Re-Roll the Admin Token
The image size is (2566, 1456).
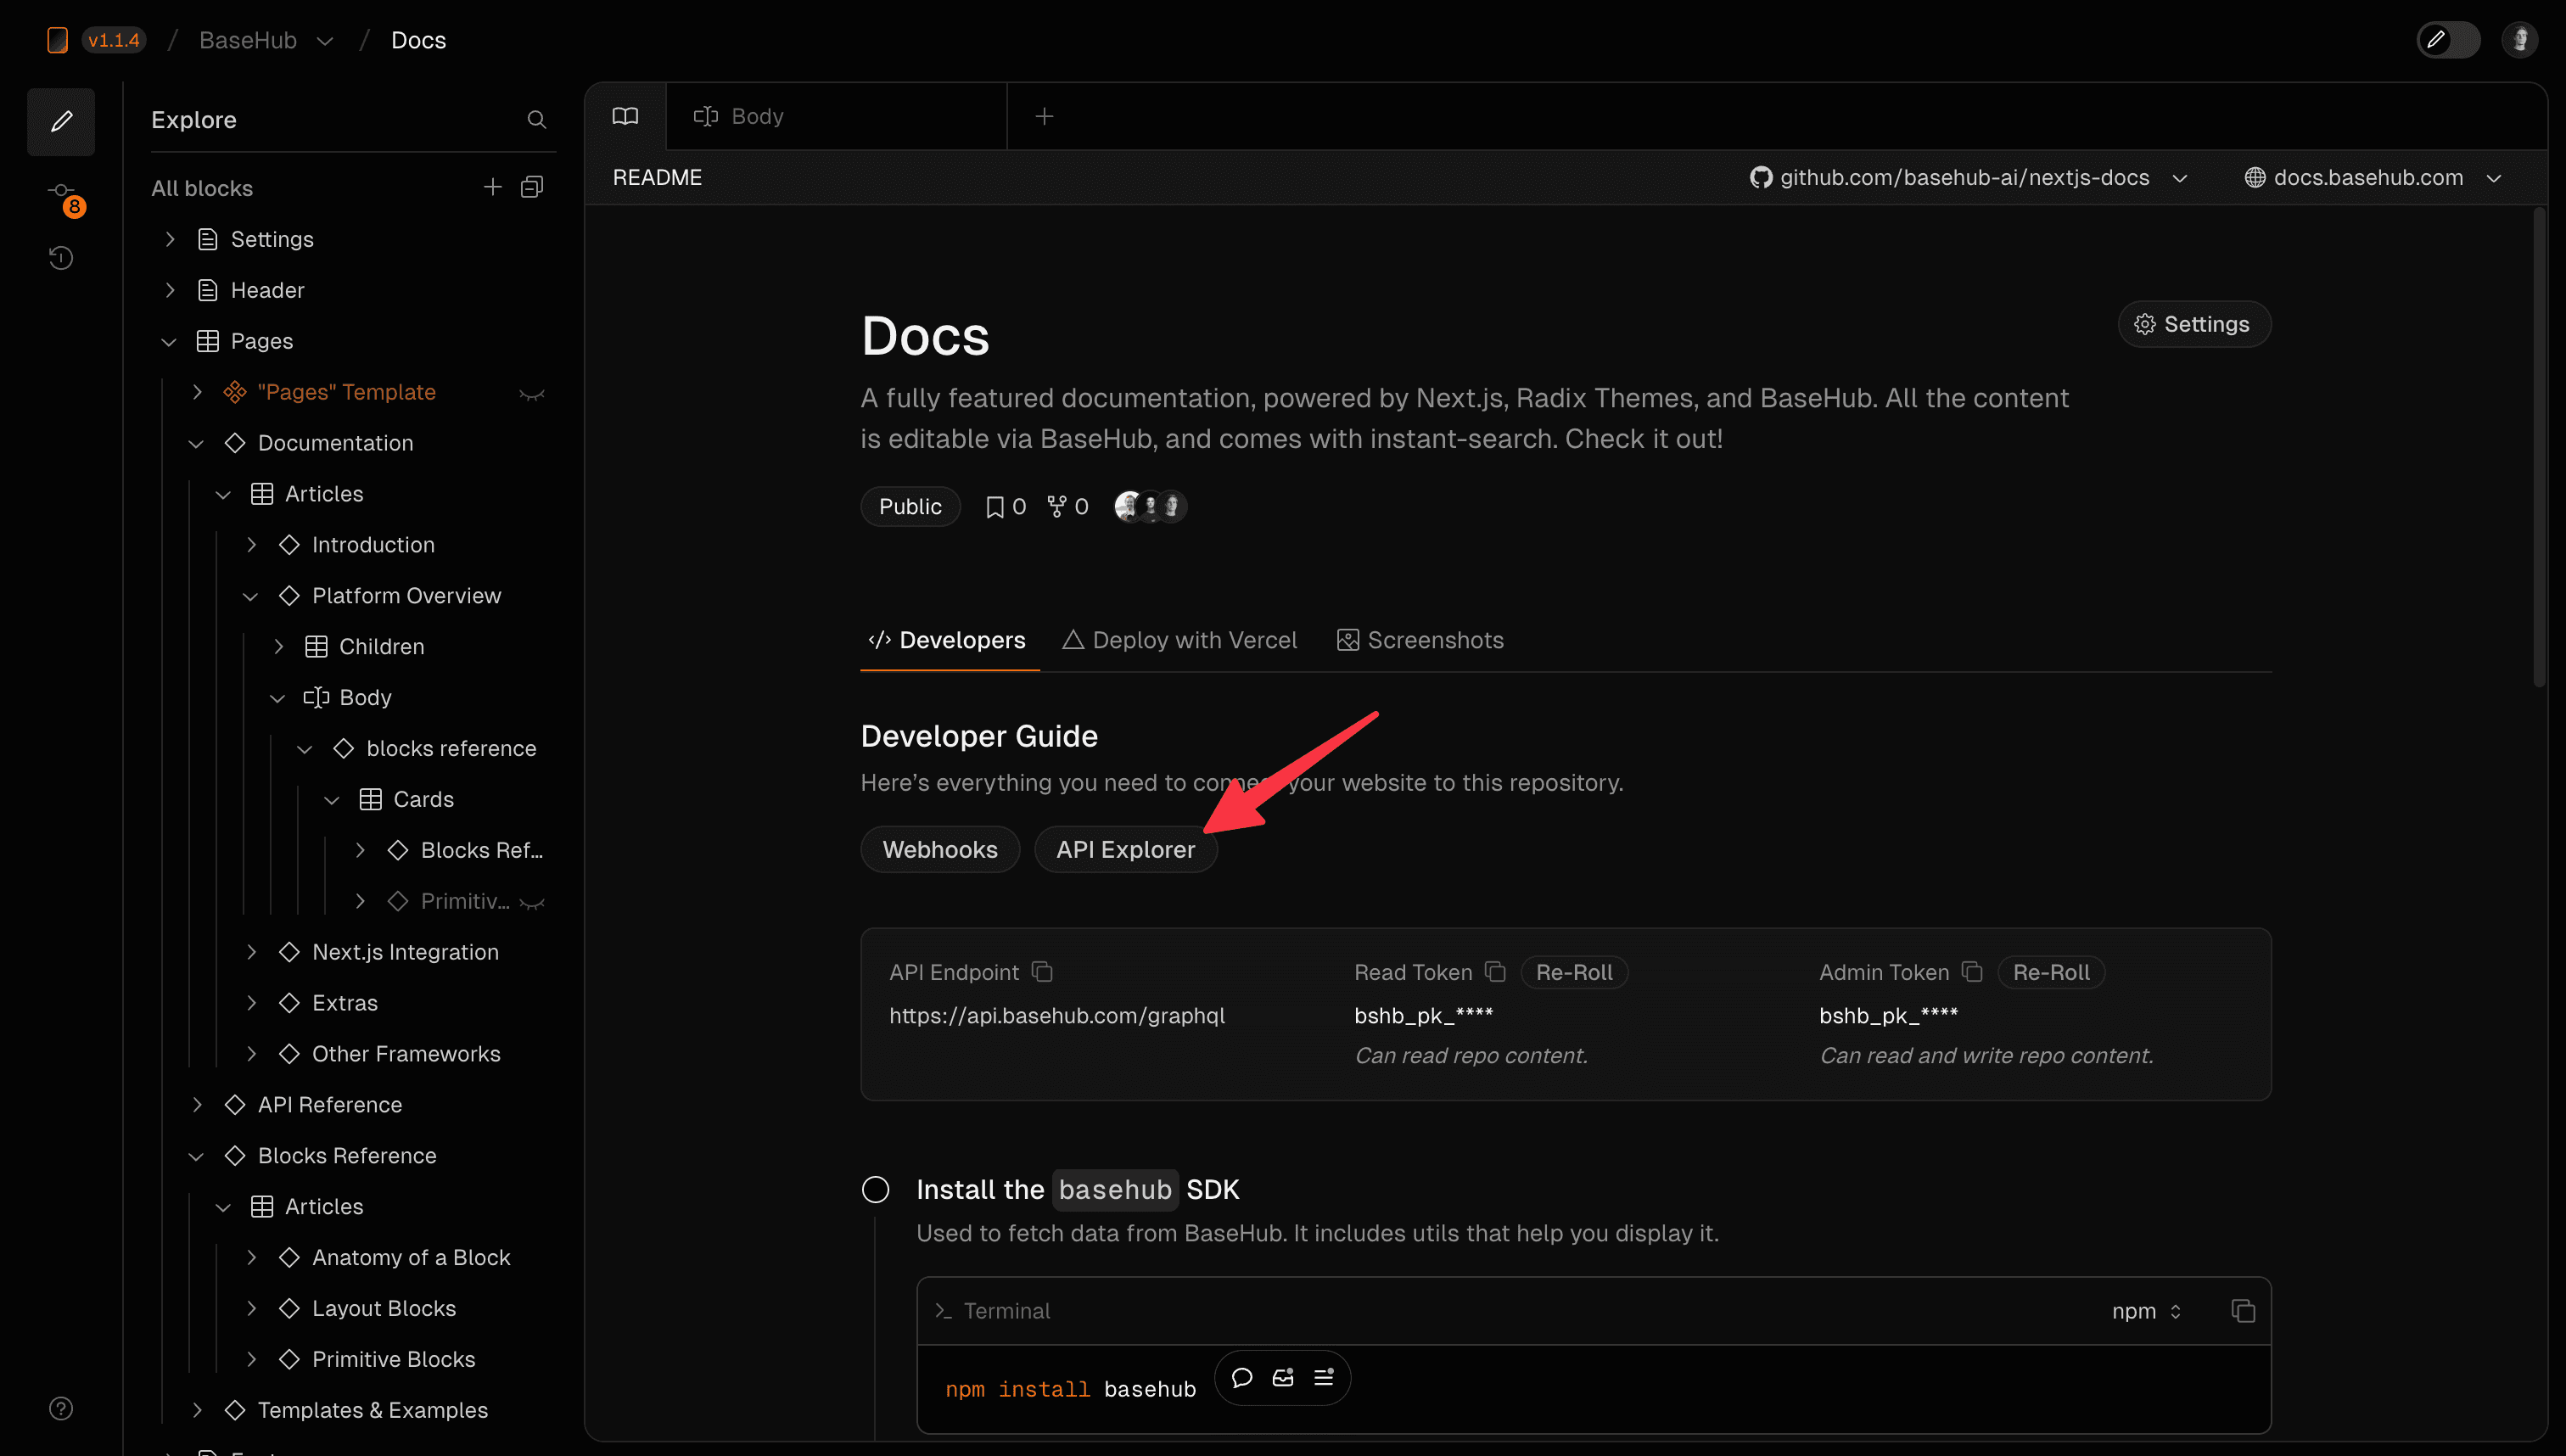(x=2051, y=972)
